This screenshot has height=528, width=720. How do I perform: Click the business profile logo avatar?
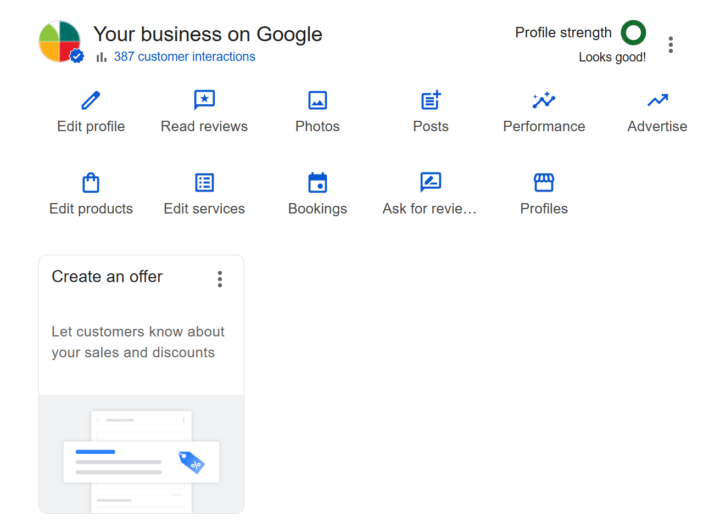point(60,42)
